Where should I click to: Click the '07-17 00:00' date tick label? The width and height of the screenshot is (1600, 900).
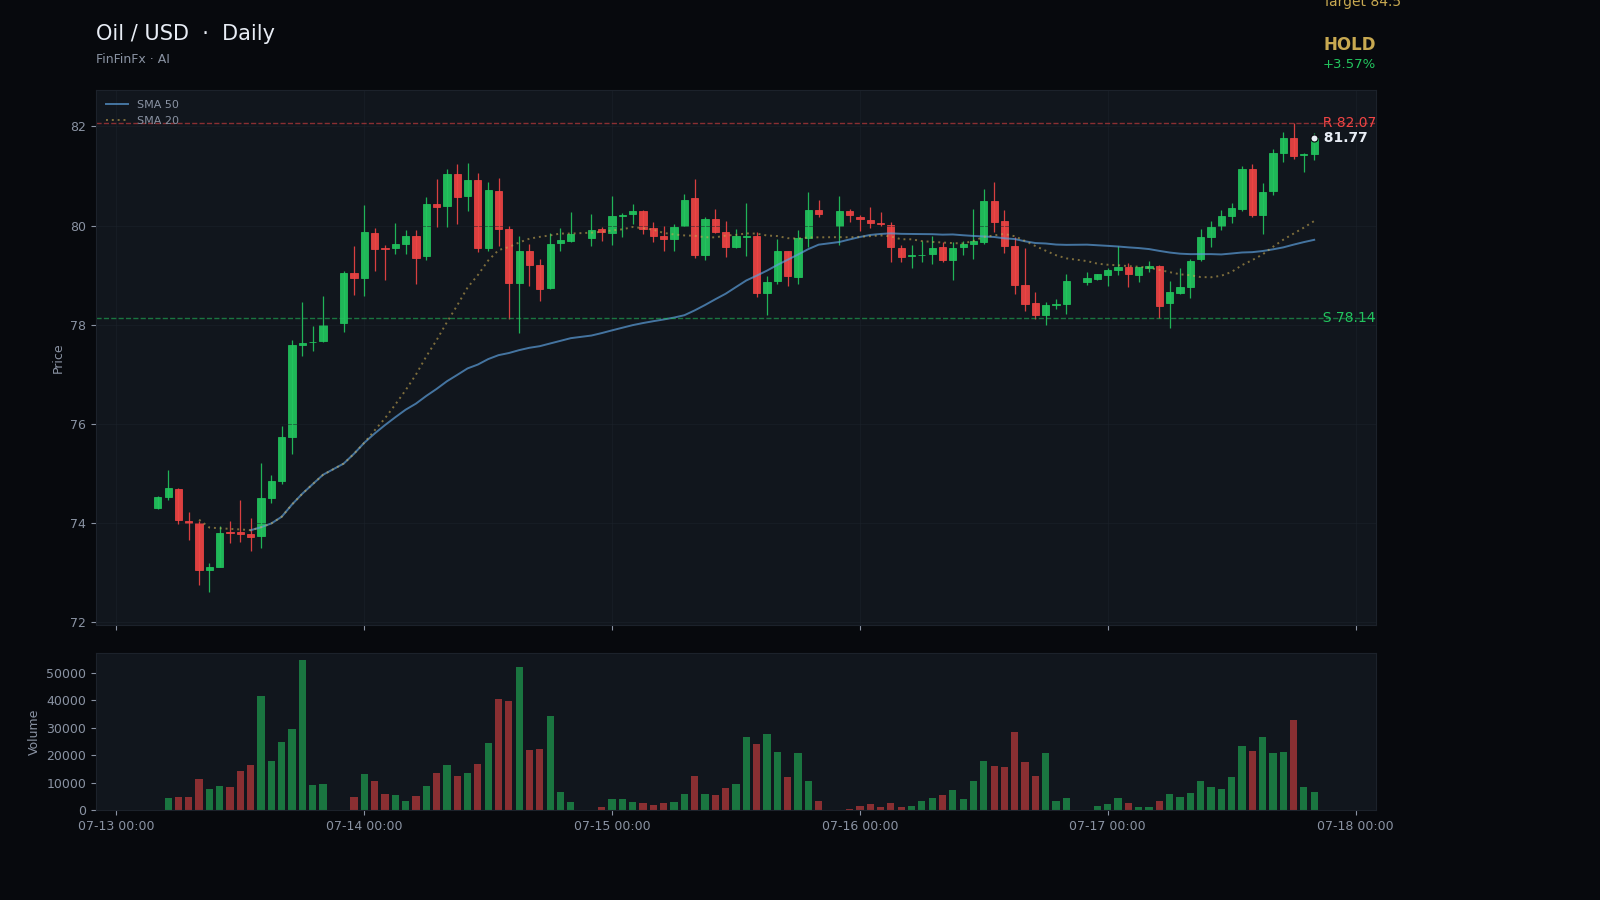pyautogui.click(x=1107, y=826)
